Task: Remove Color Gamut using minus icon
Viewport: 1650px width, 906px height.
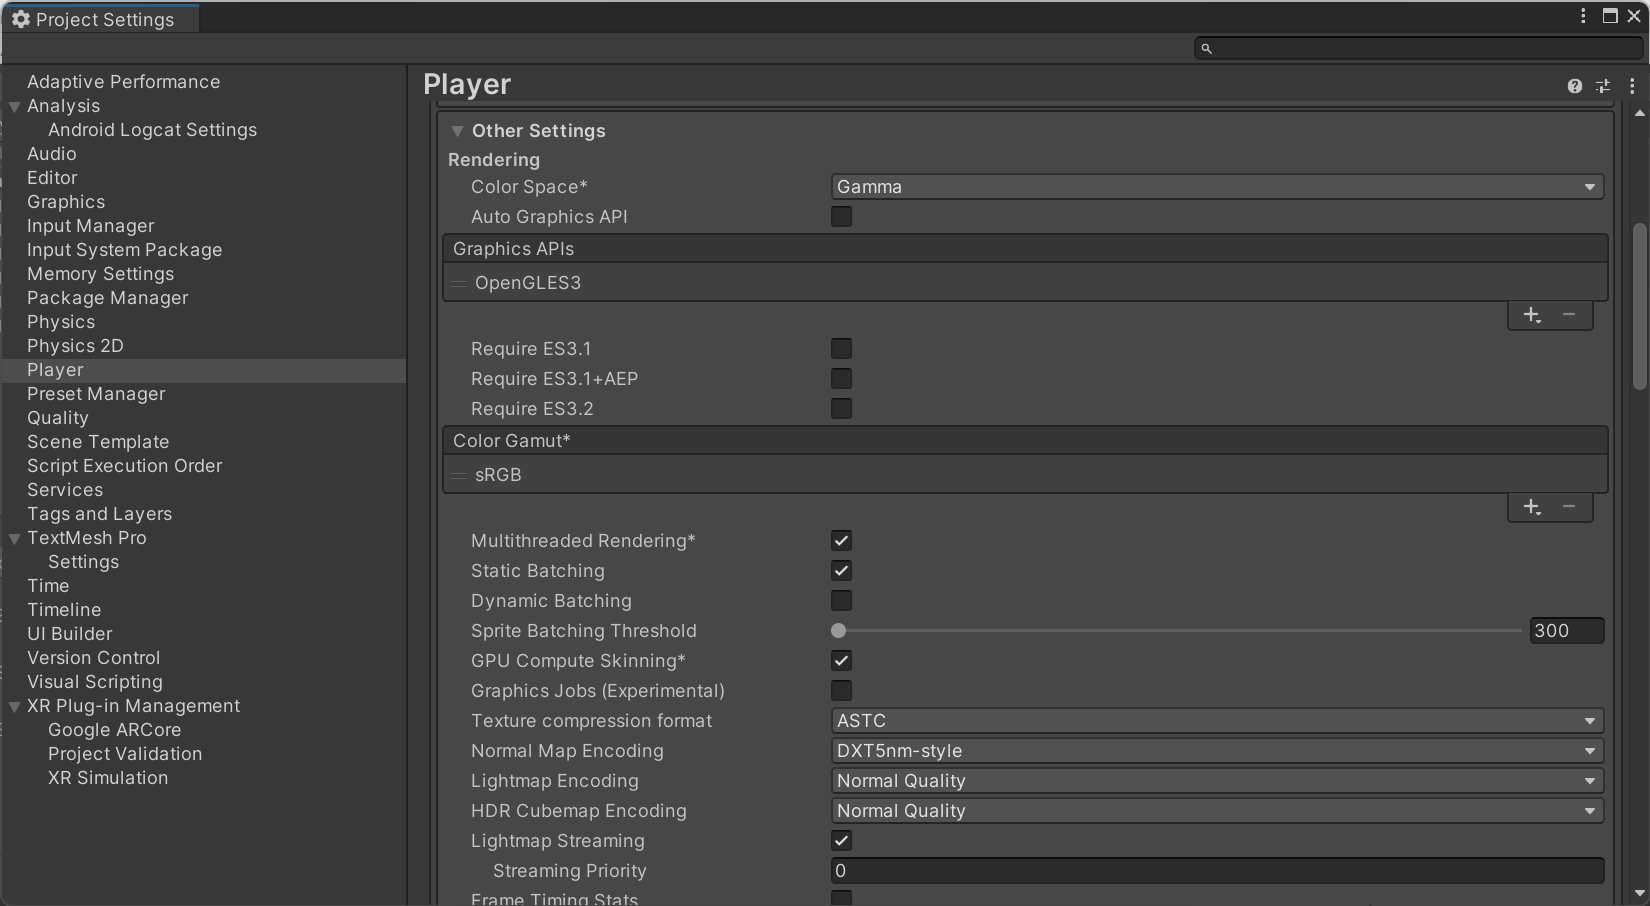Action: click(x=1569, y=507)
